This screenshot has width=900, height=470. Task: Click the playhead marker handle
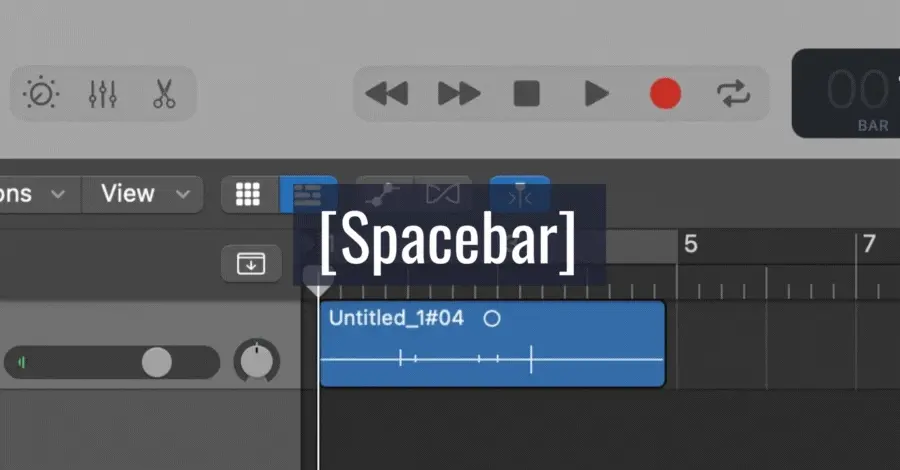pos(318,281)
